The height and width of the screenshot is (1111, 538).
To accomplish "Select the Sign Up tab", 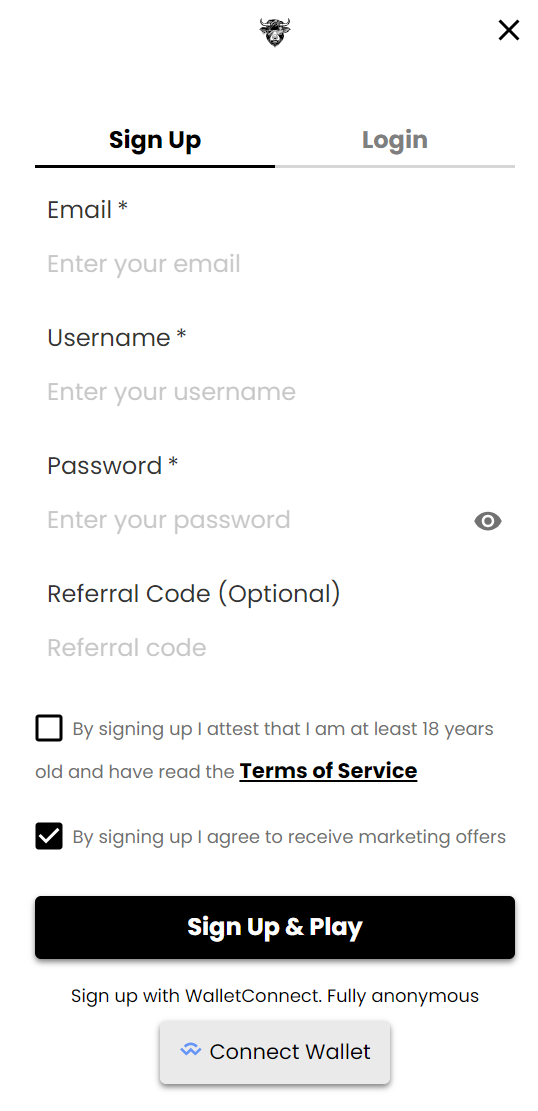I will pos(155,140).
